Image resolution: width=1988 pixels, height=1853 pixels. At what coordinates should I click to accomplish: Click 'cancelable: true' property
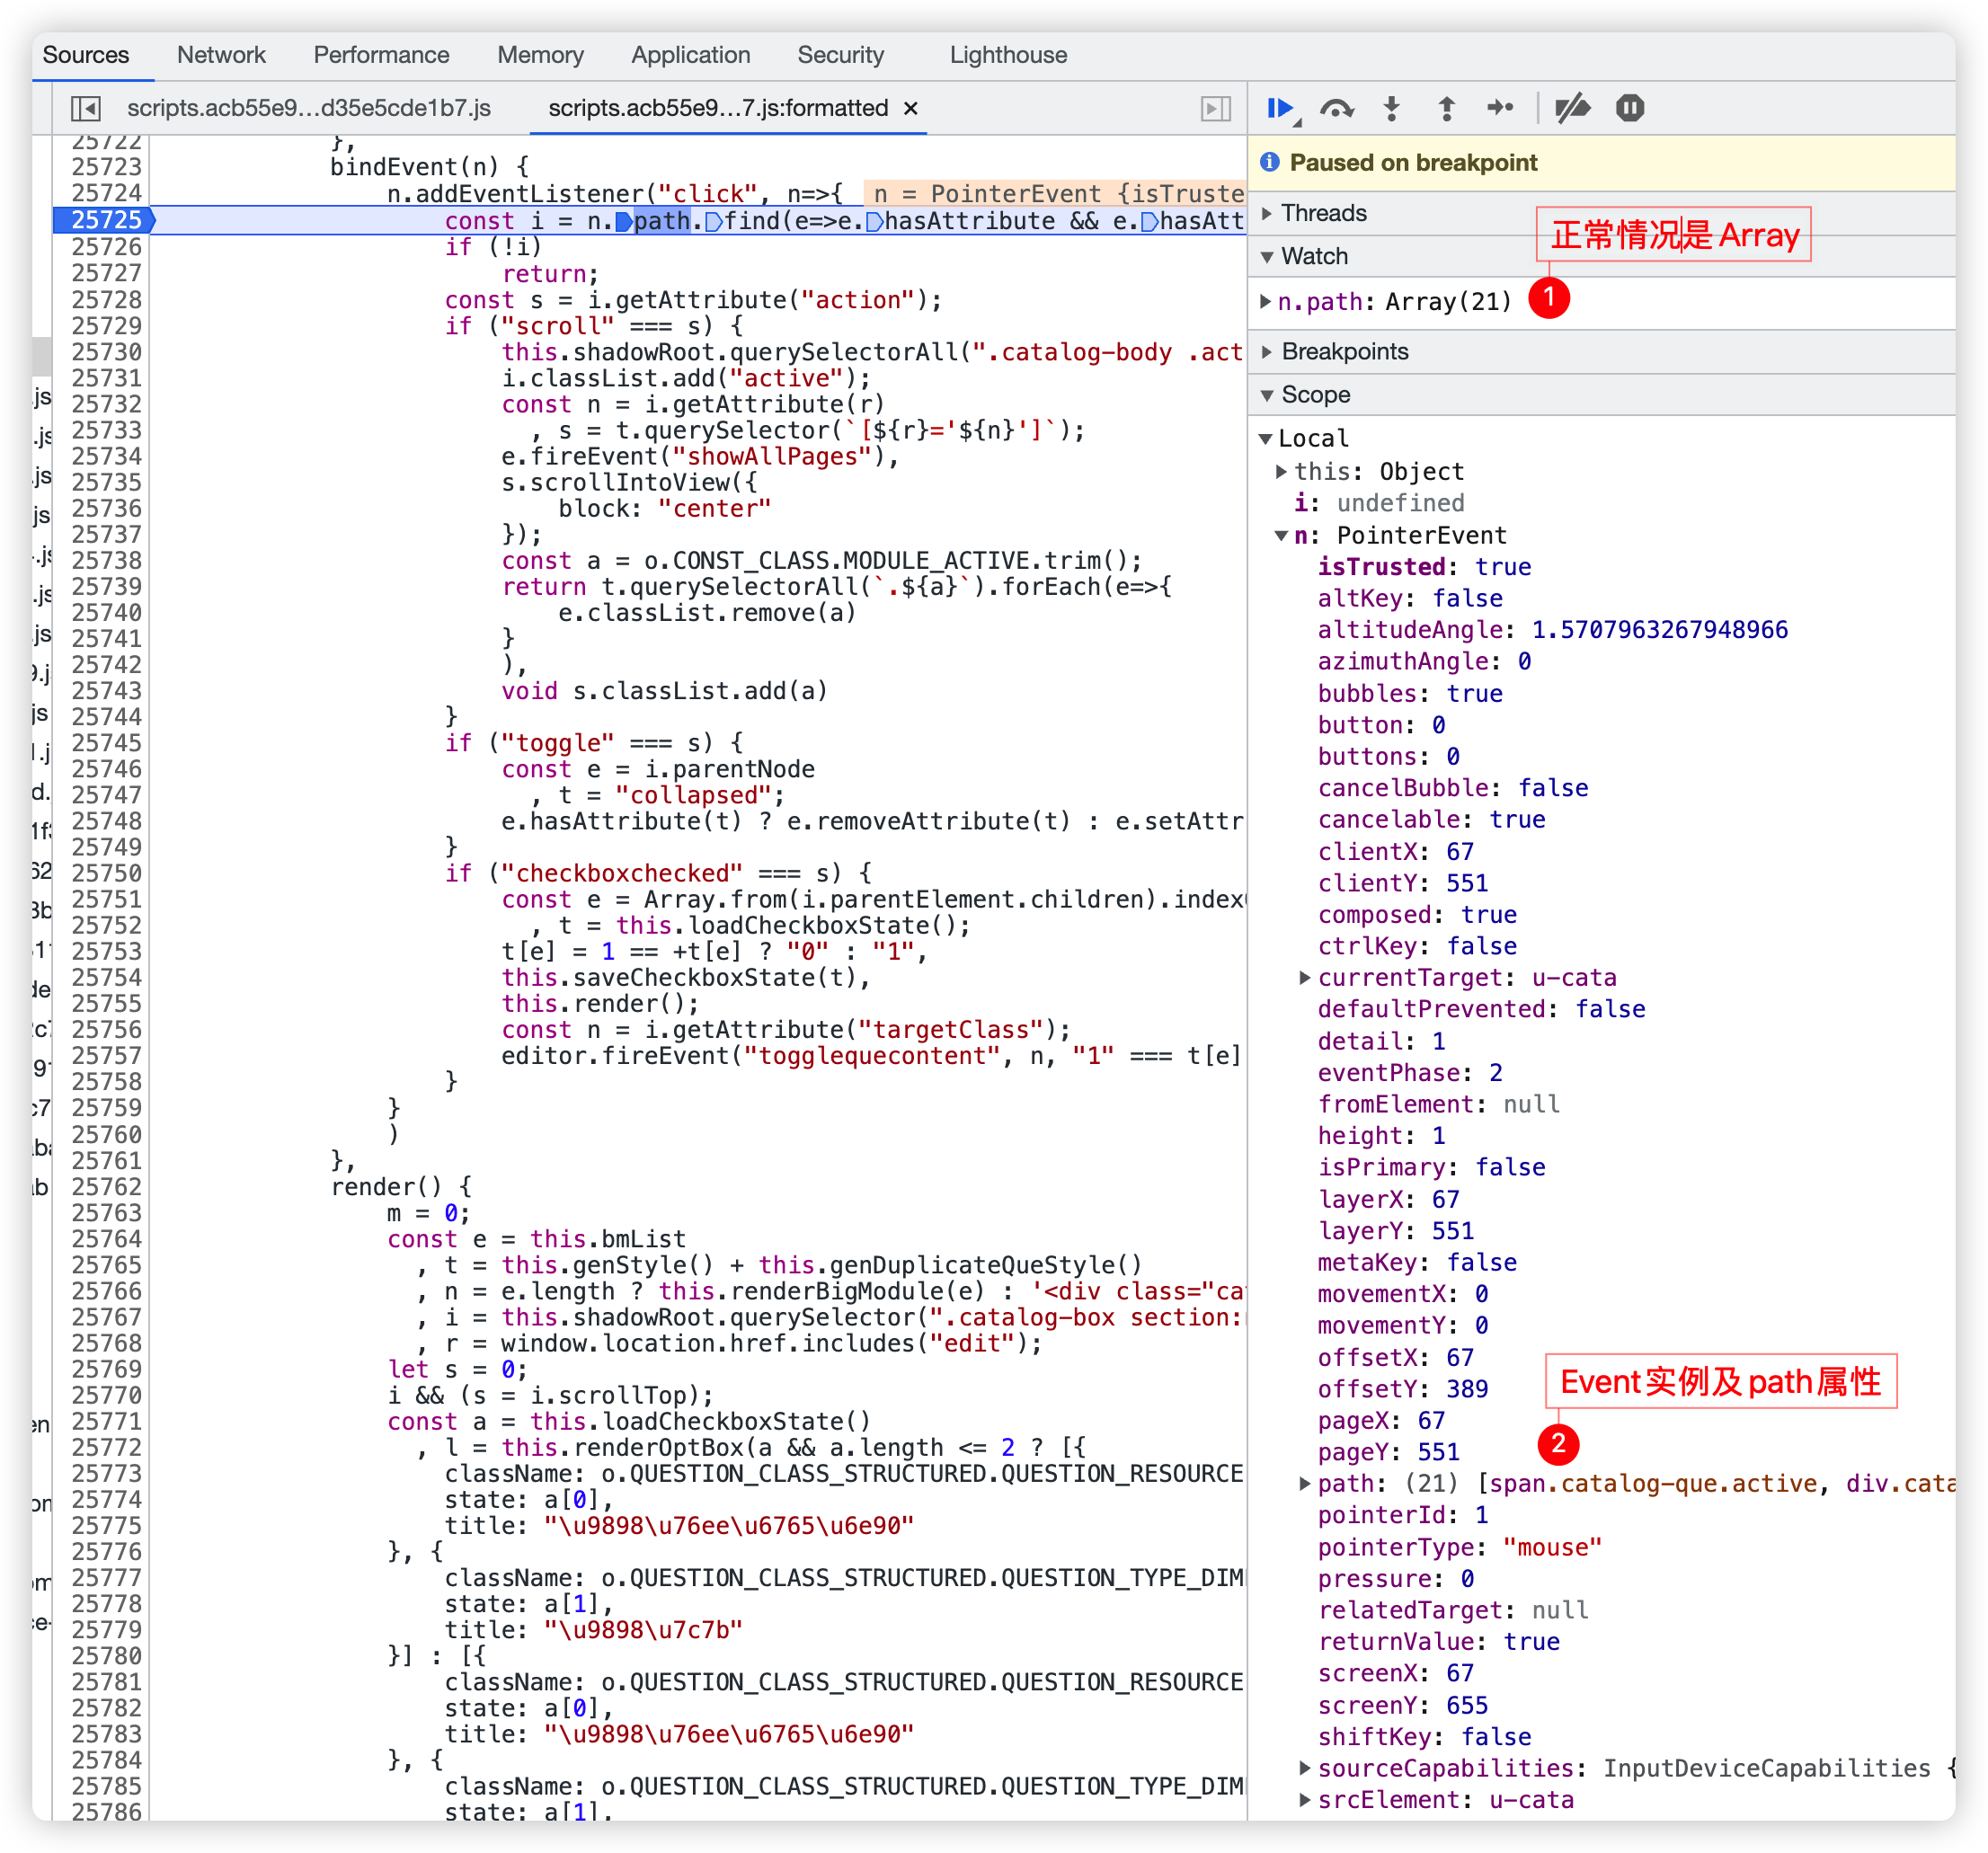point(1431,819)
